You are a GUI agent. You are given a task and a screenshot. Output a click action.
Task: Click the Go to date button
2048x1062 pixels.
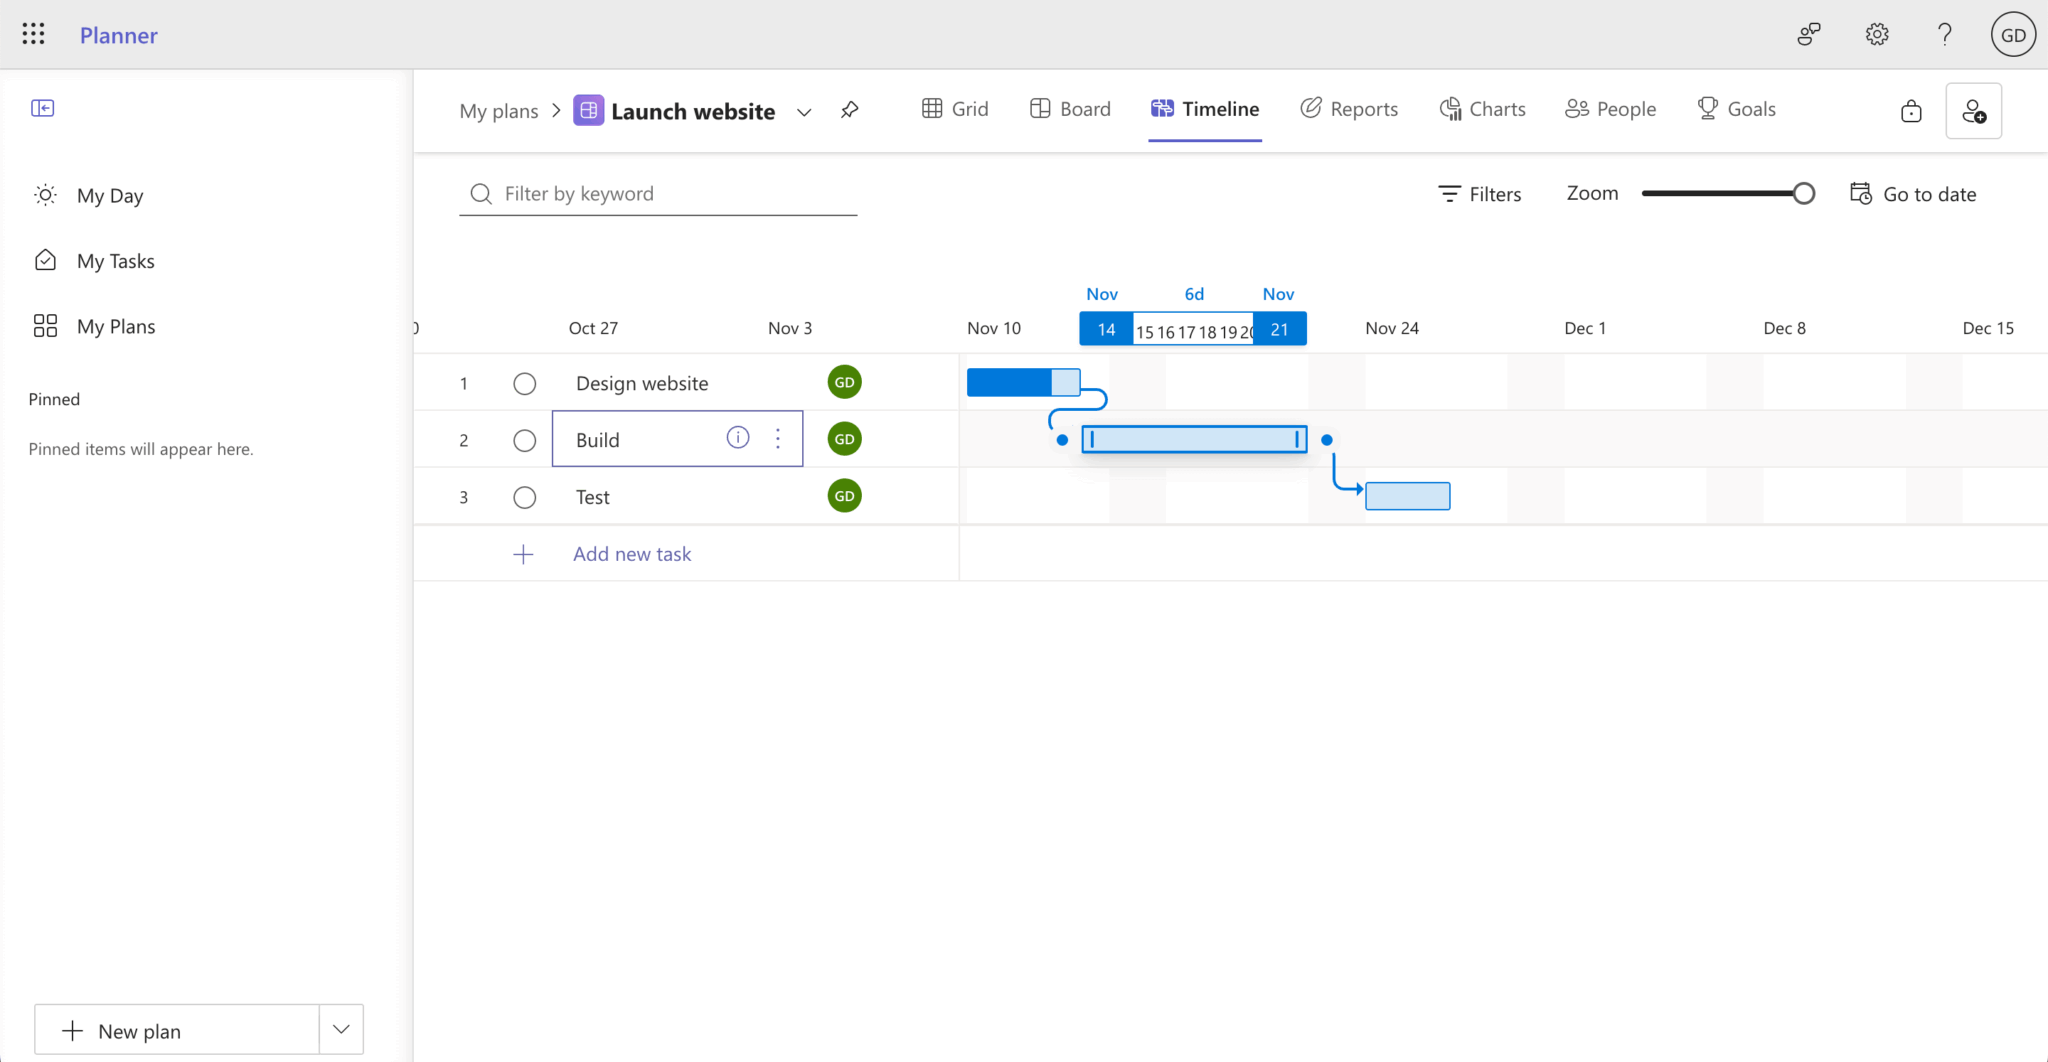pyautogui.click(x=1913, y=194)
